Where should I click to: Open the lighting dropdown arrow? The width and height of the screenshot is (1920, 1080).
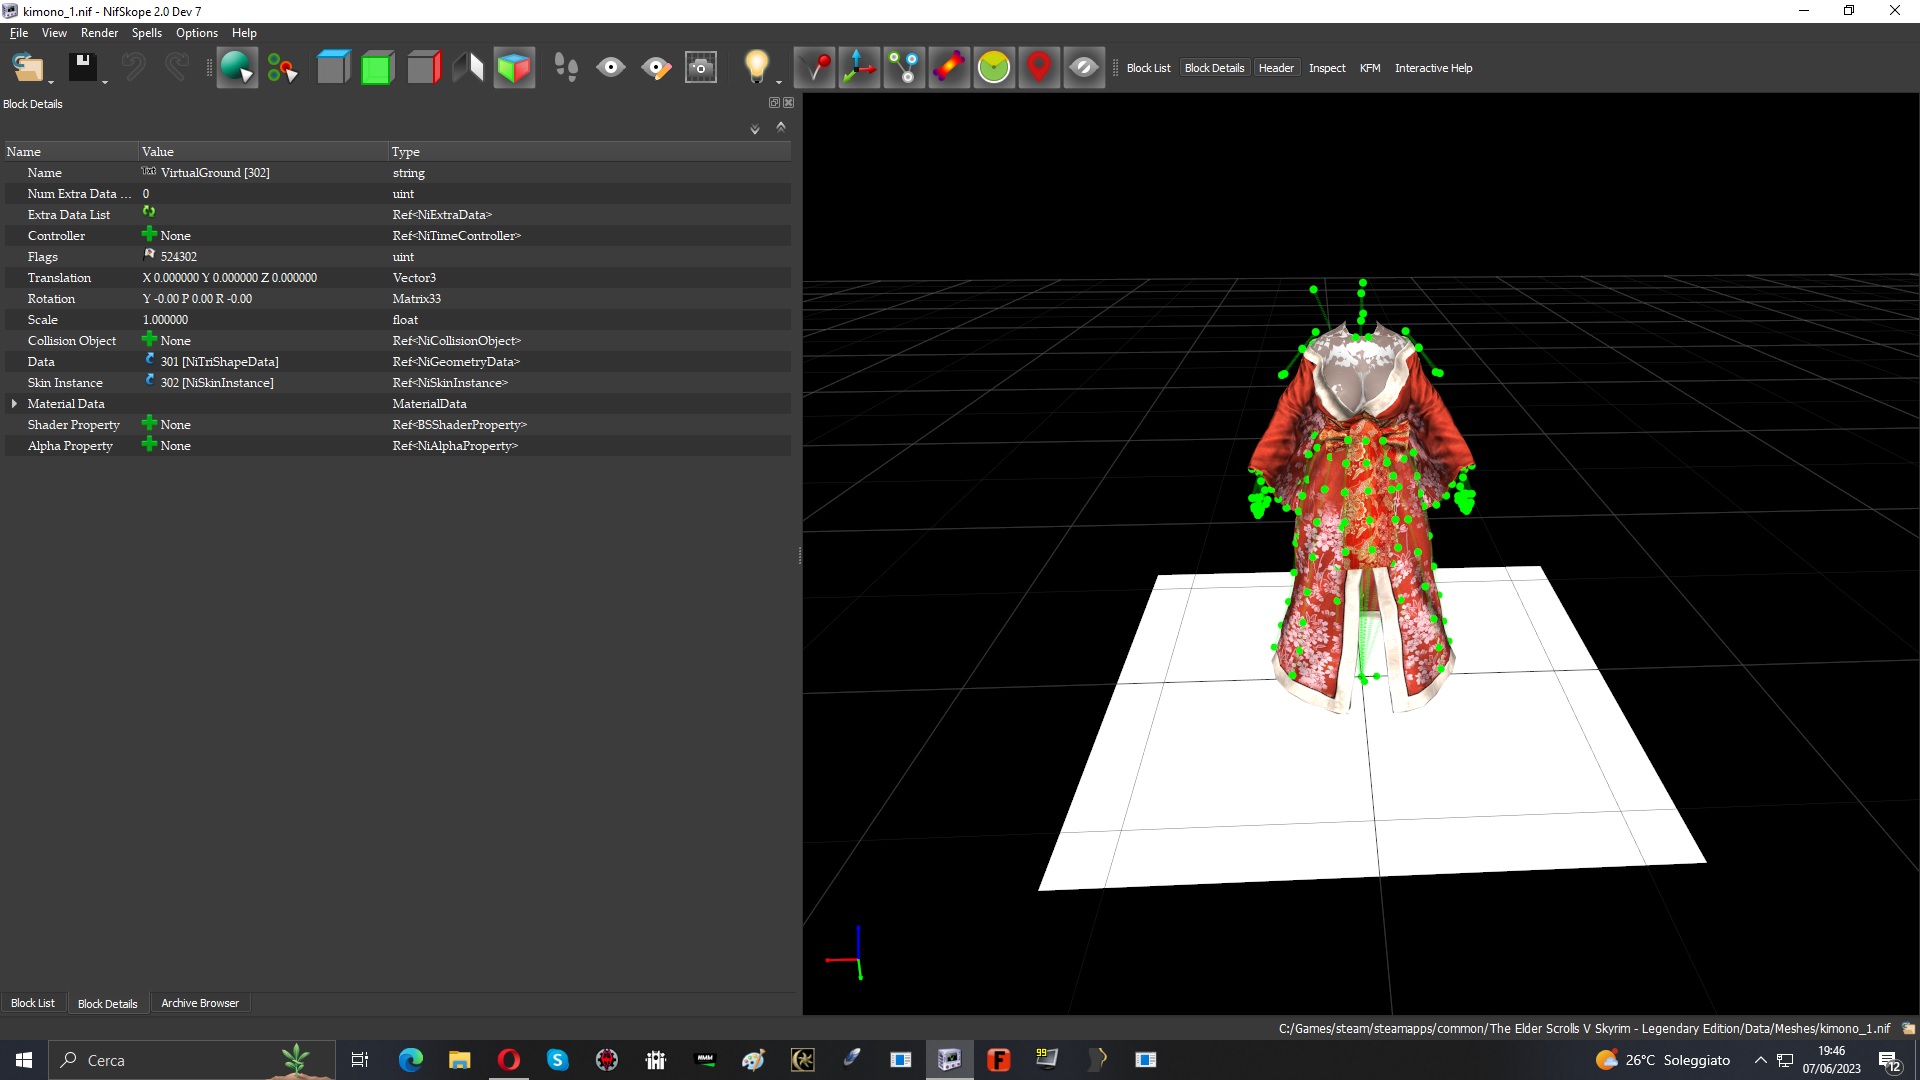point(779,82)
